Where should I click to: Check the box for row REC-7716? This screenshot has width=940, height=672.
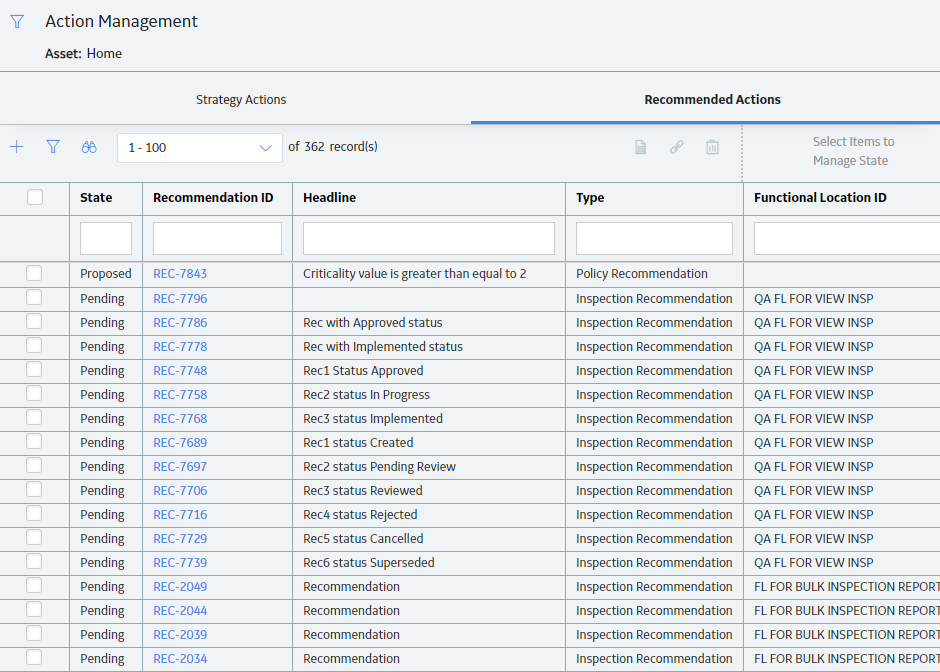click(x=34, y=513)
